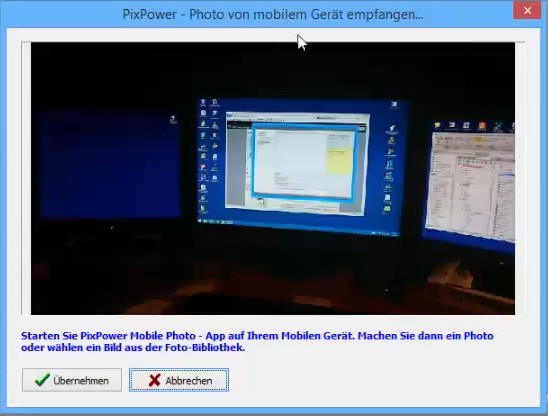This screenshot has width=548, height=416.
Task: Click the dialog title 'PixPower - Photo von mobilem Gerät empfangen...'
Action: 273,14
